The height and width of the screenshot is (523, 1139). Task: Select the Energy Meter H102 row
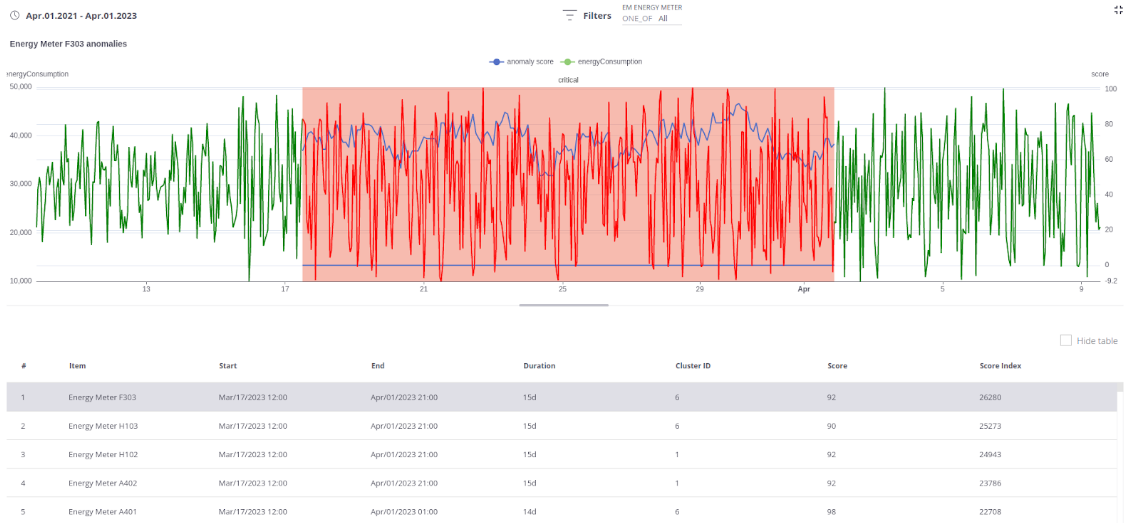(x=562, y=454)
